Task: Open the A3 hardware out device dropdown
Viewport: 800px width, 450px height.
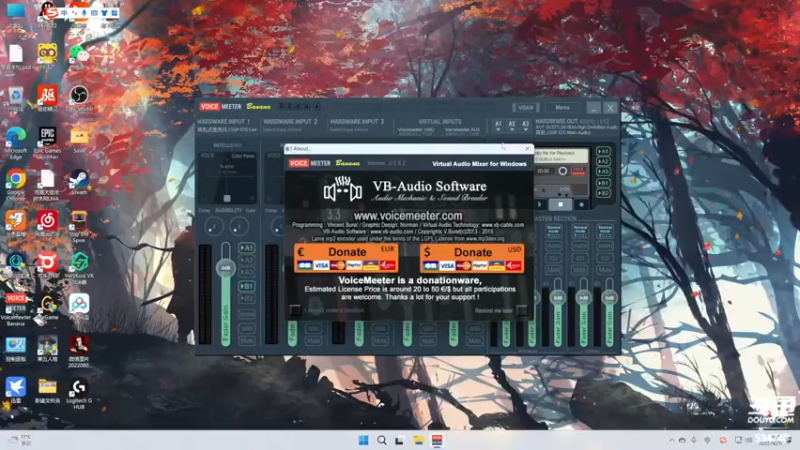Action: coord(525,126)
